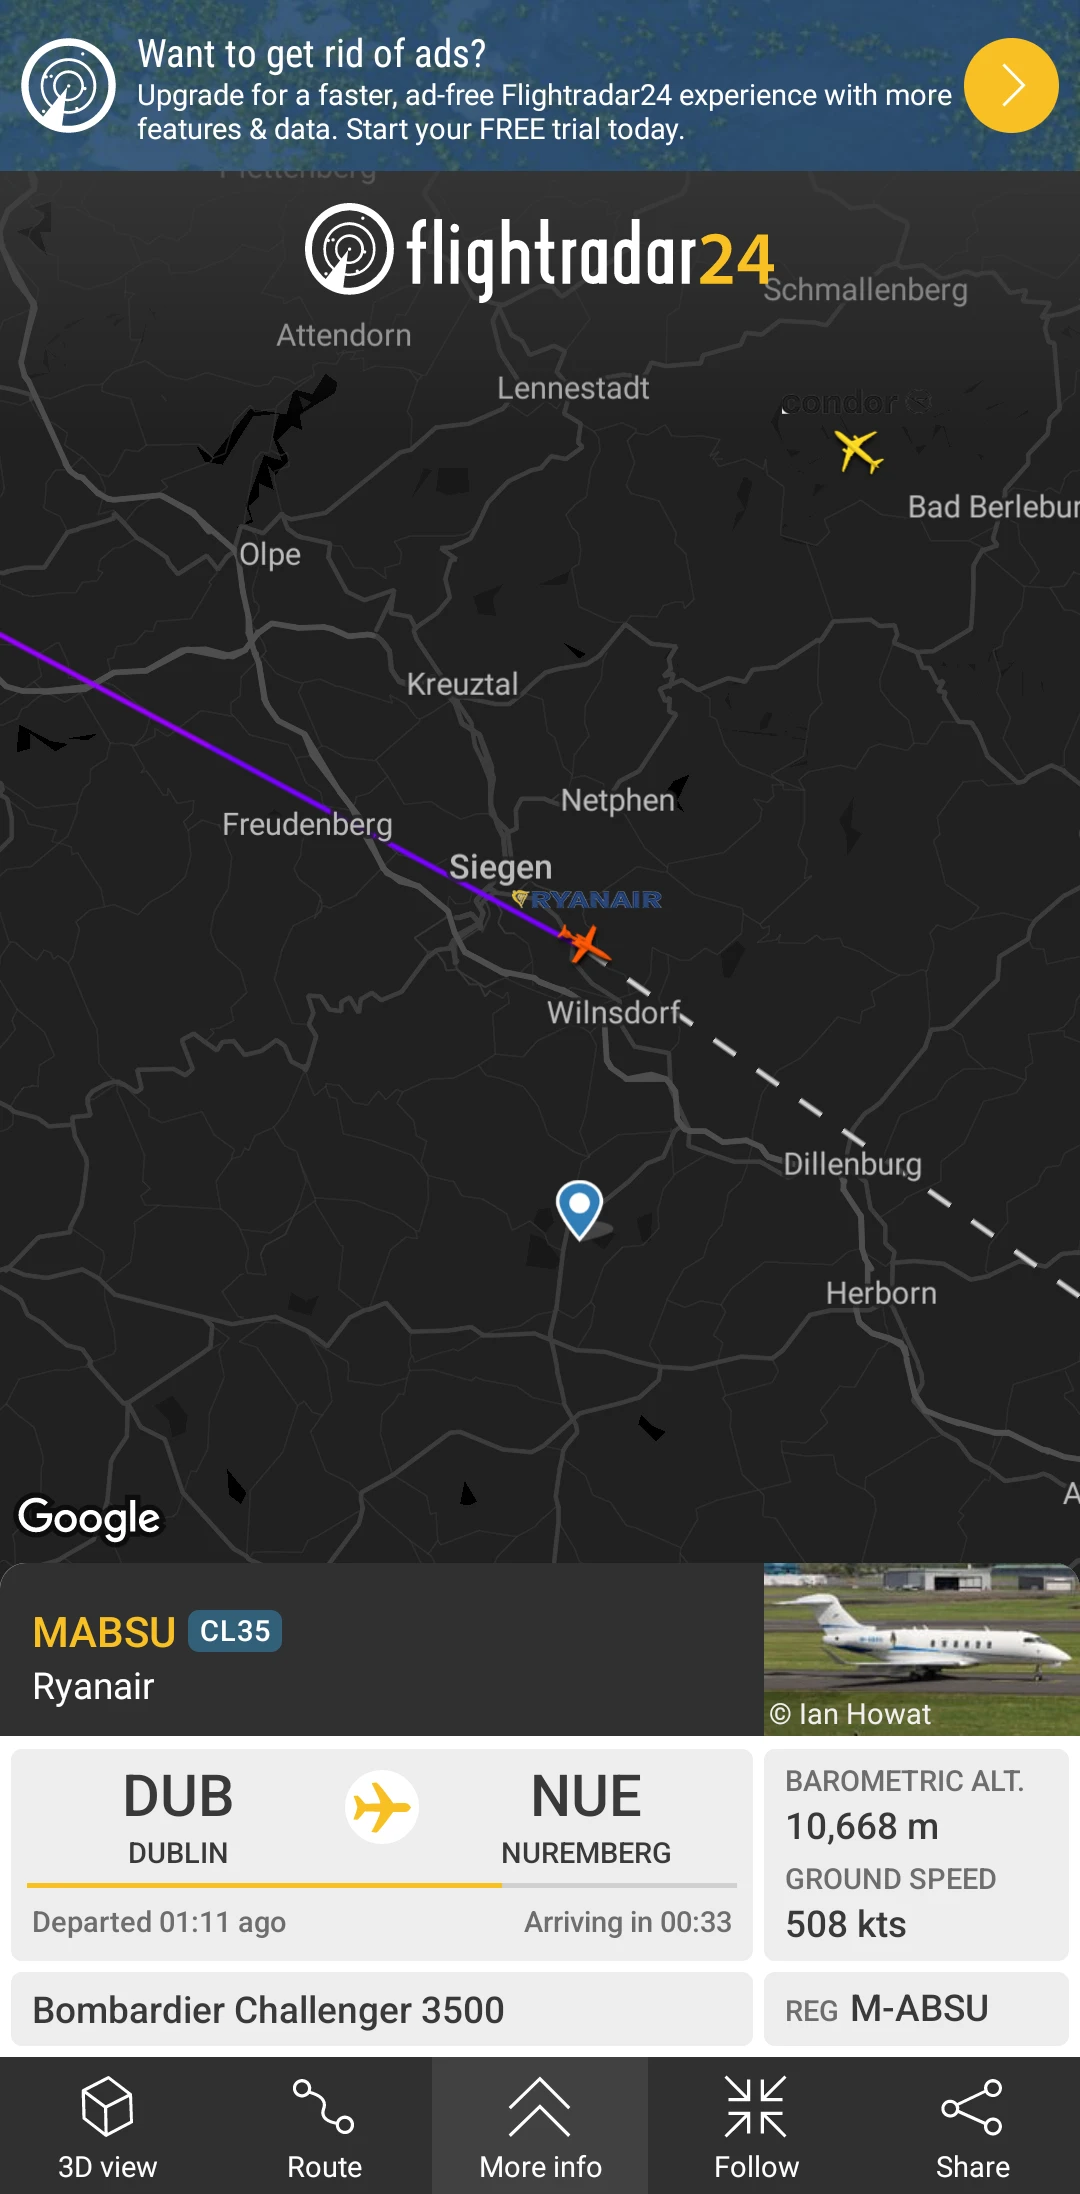The height and width of the screenshot is (2194, 1080).
Task: Show the flight Route
Action: [324, 2126]
